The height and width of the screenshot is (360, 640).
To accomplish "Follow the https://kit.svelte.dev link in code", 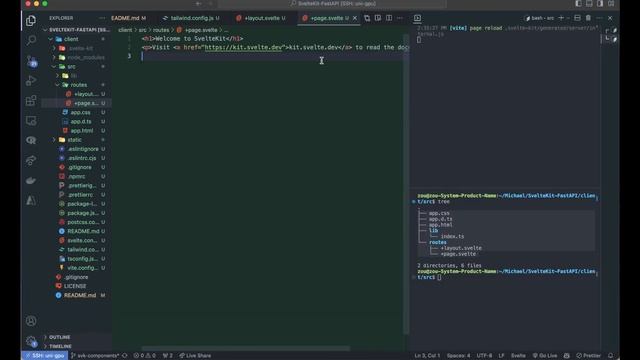I will point(244,47).
